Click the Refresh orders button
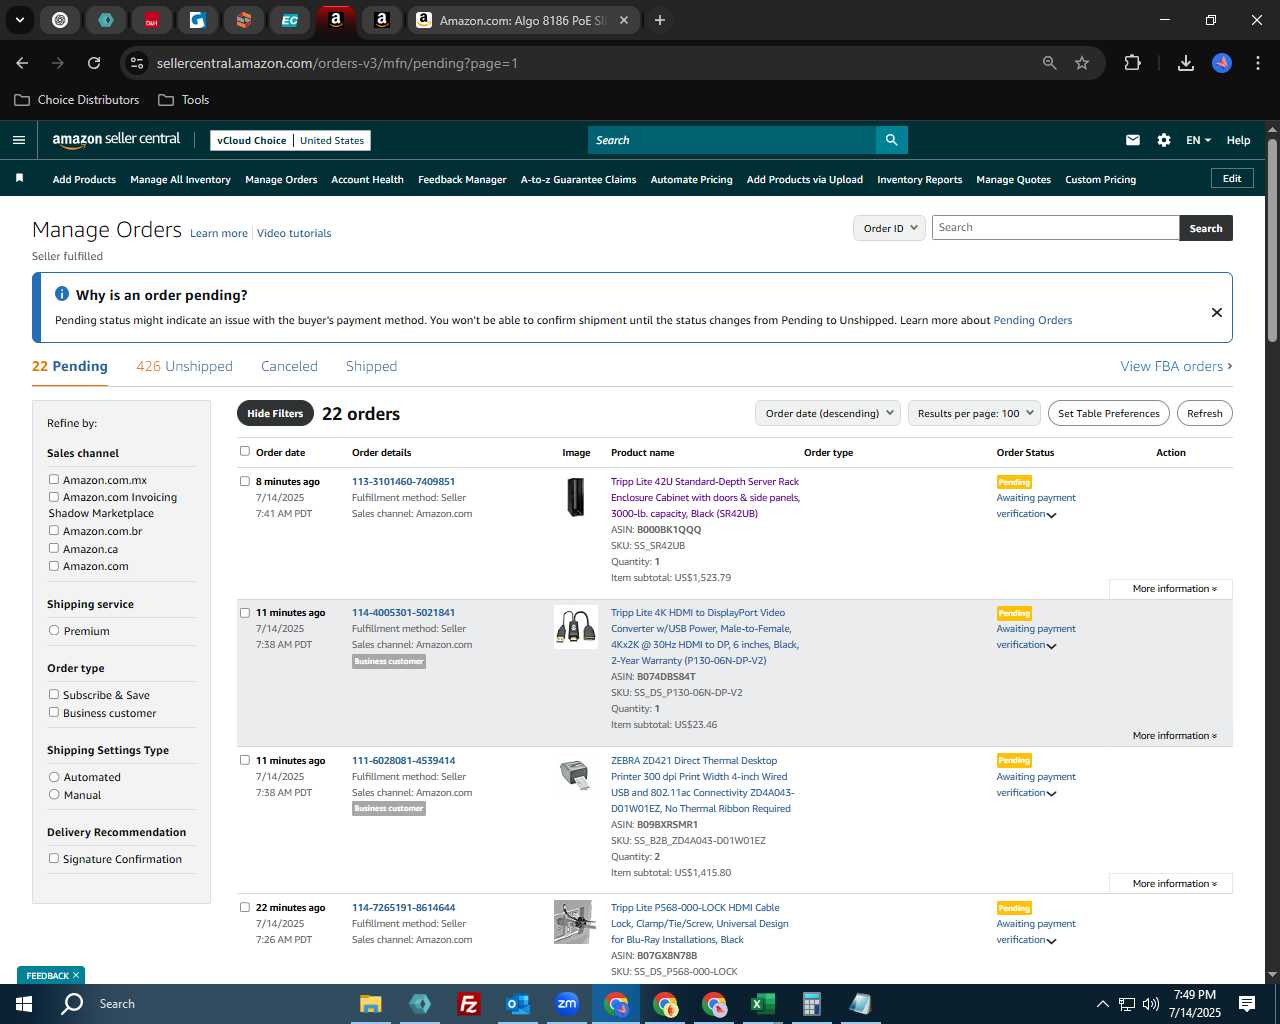This screenshot has width=1280, height=1024. (x=1204, y=413)
